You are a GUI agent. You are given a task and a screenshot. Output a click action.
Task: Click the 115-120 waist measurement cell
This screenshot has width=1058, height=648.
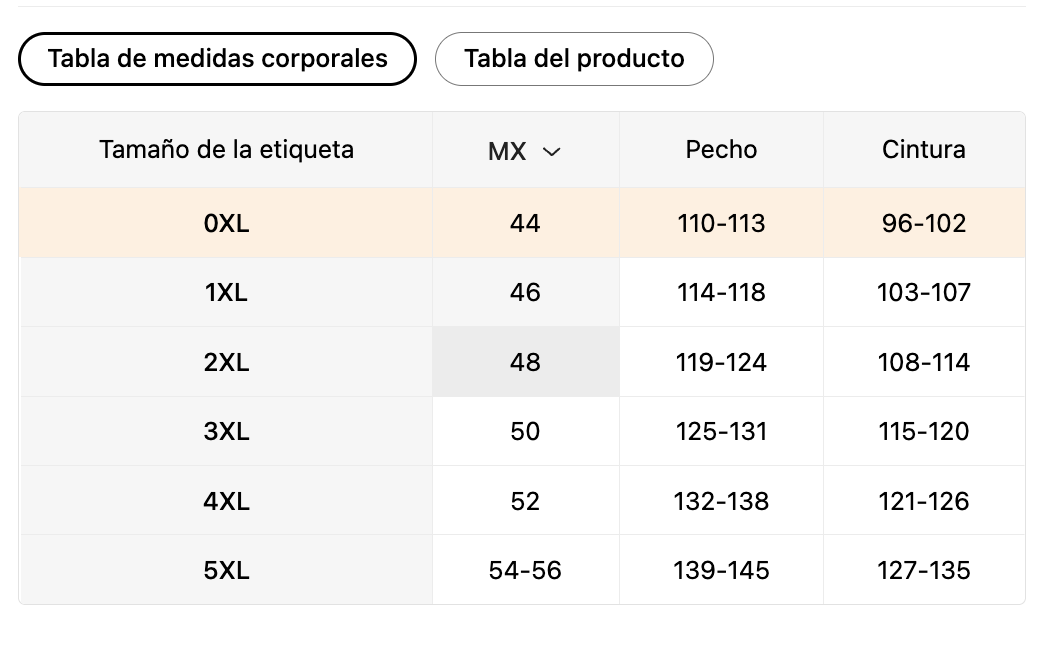click(924, 431)
